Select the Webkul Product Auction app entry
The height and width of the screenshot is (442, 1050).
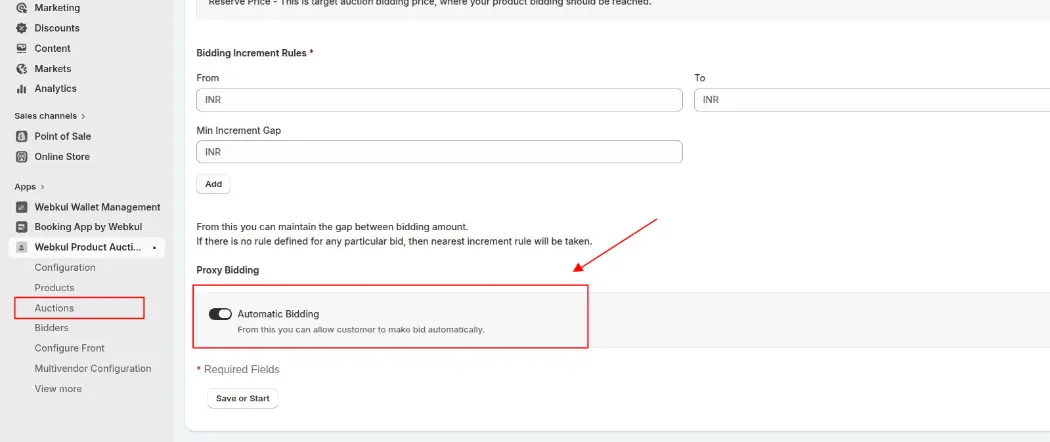(86, 247)
